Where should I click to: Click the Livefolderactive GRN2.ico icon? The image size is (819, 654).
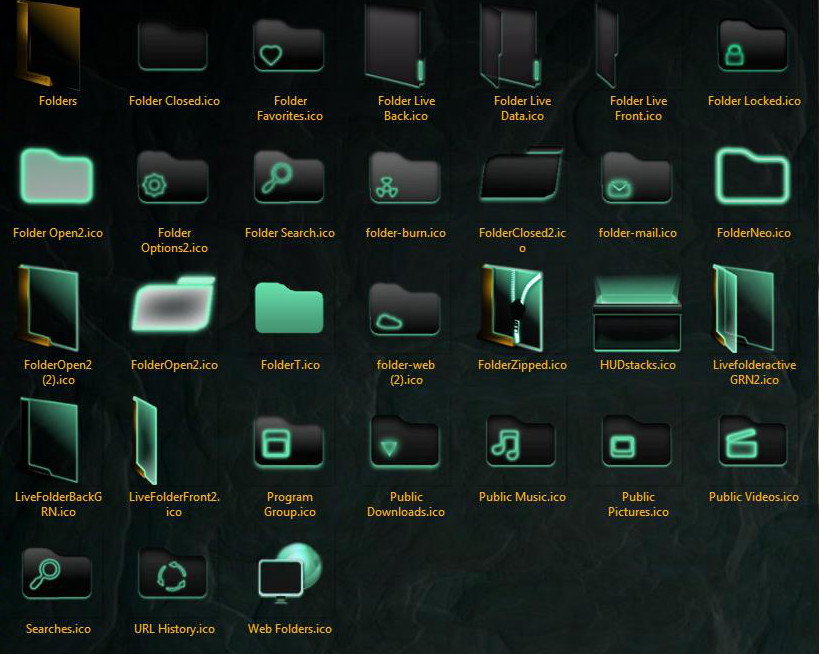pos(744,308)
